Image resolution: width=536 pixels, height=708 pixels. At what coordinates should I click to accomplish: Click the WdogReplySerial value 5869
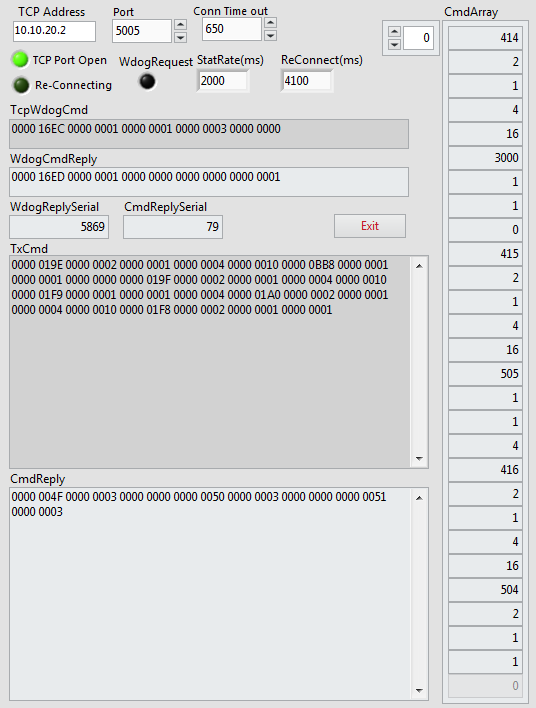[x=59, y=227]
